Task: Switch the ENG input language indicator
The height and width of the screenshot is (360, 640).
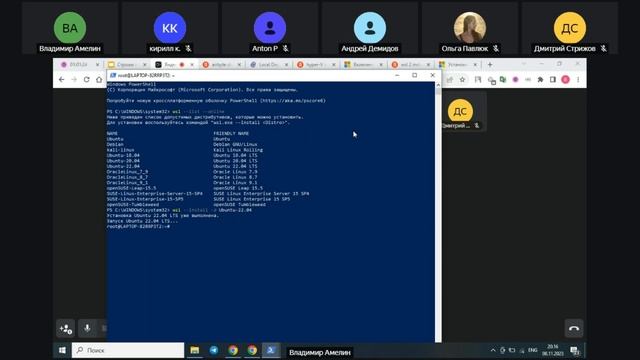Action: [532, 350]
